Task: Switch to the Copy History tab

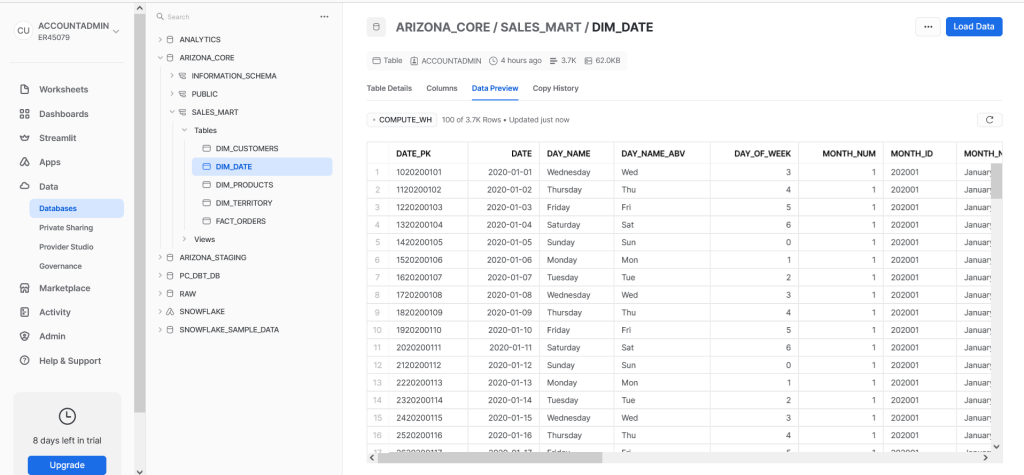Action: [x=555, y=88]
